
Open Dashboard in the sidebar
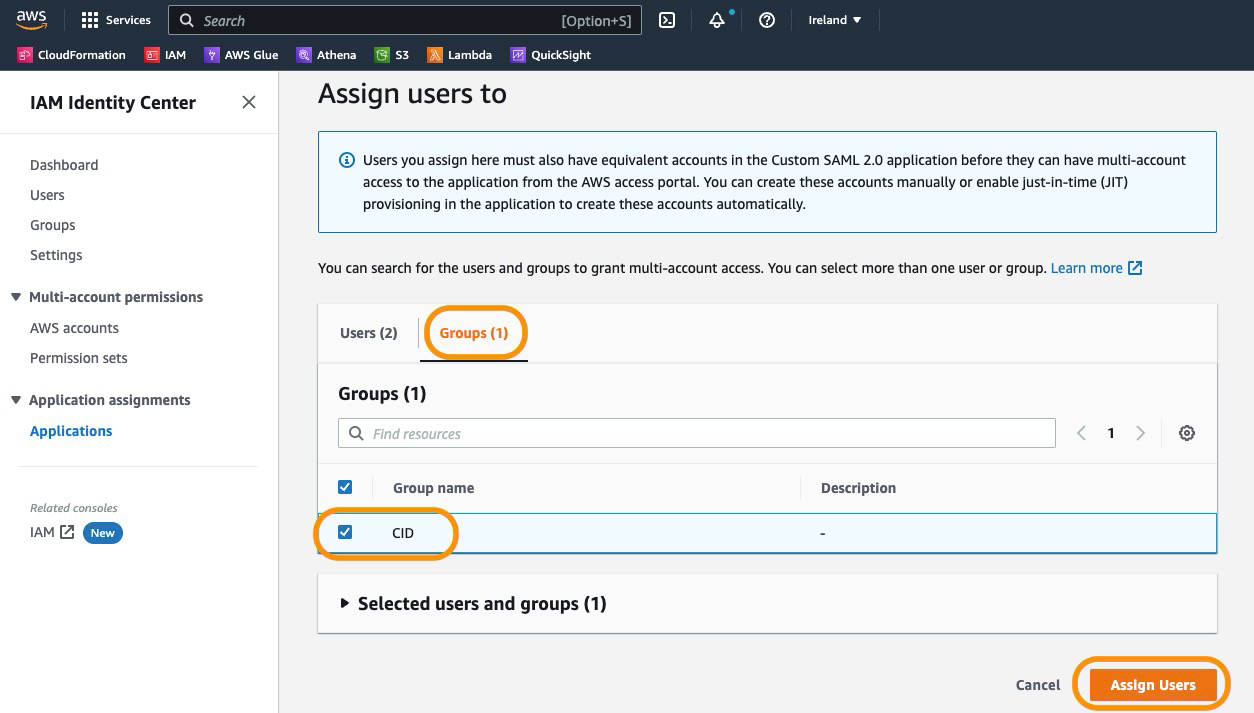pos(64,165)
